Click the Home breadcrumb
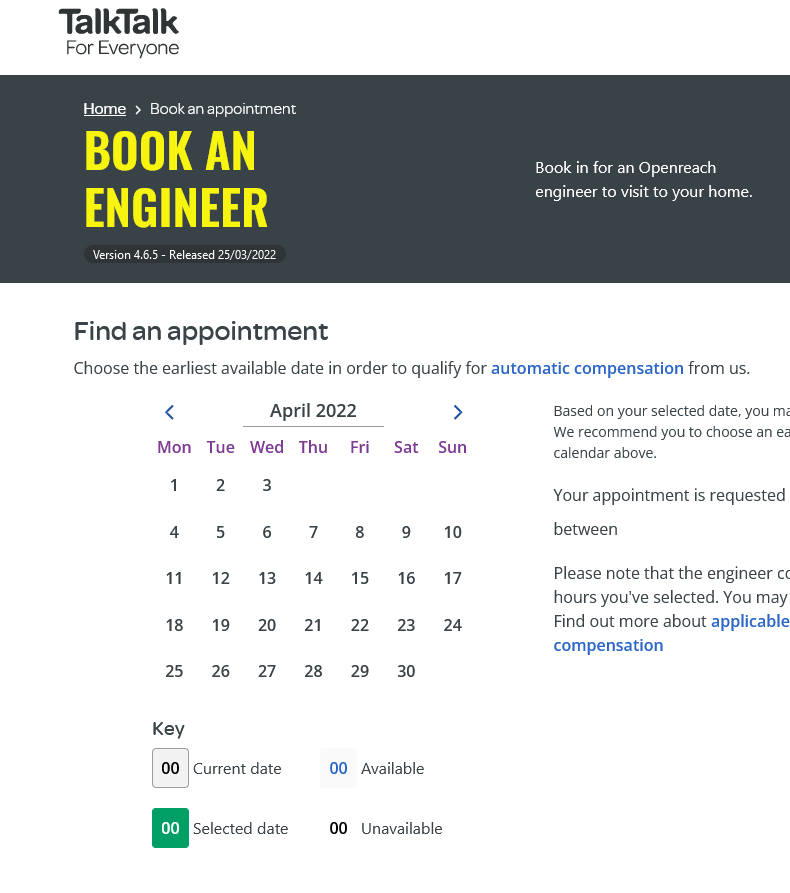Viewport: 790px width, 893px height. [x=104, y=109]
